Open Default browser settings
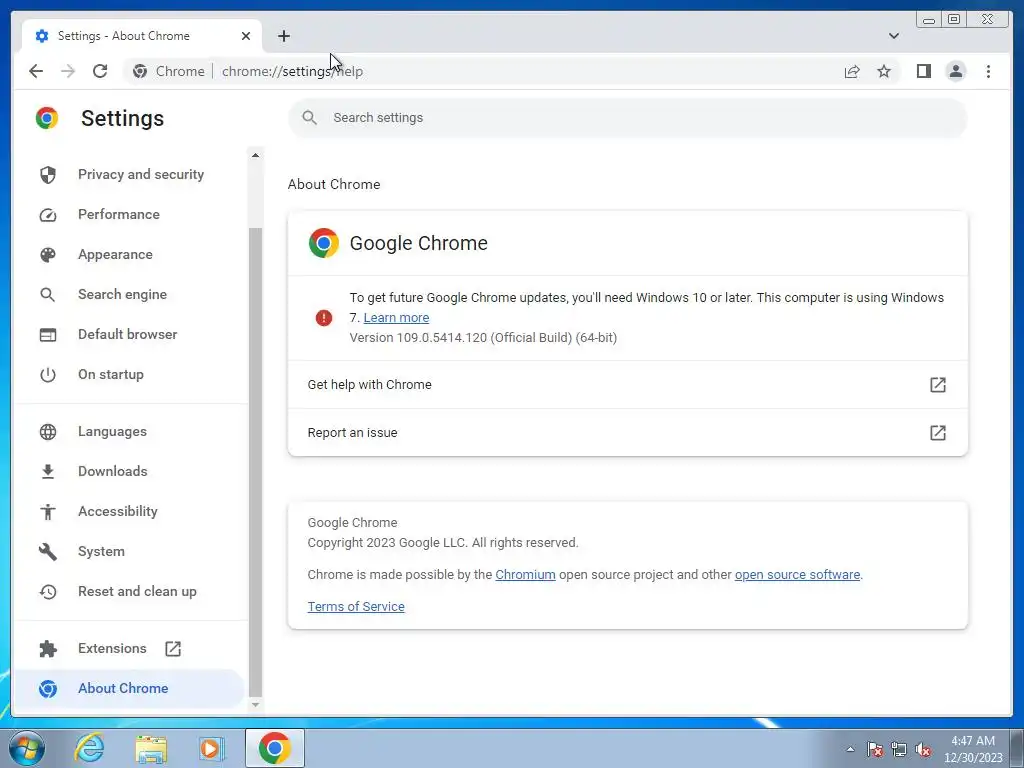1024x768 pixels. pos(129,334)
